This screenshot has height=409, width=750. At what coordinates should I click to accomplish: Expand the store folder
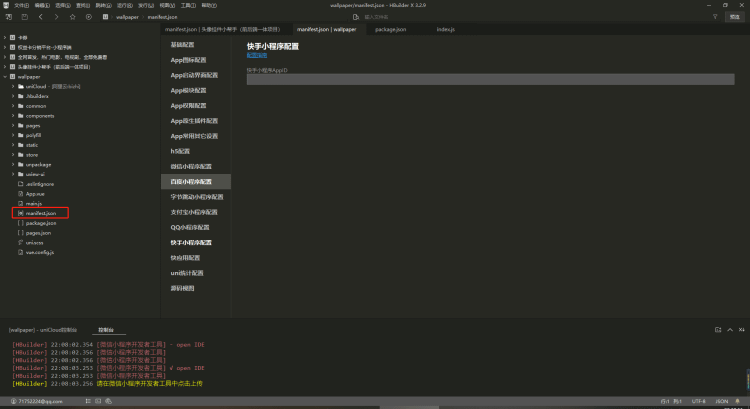point(13,155)
